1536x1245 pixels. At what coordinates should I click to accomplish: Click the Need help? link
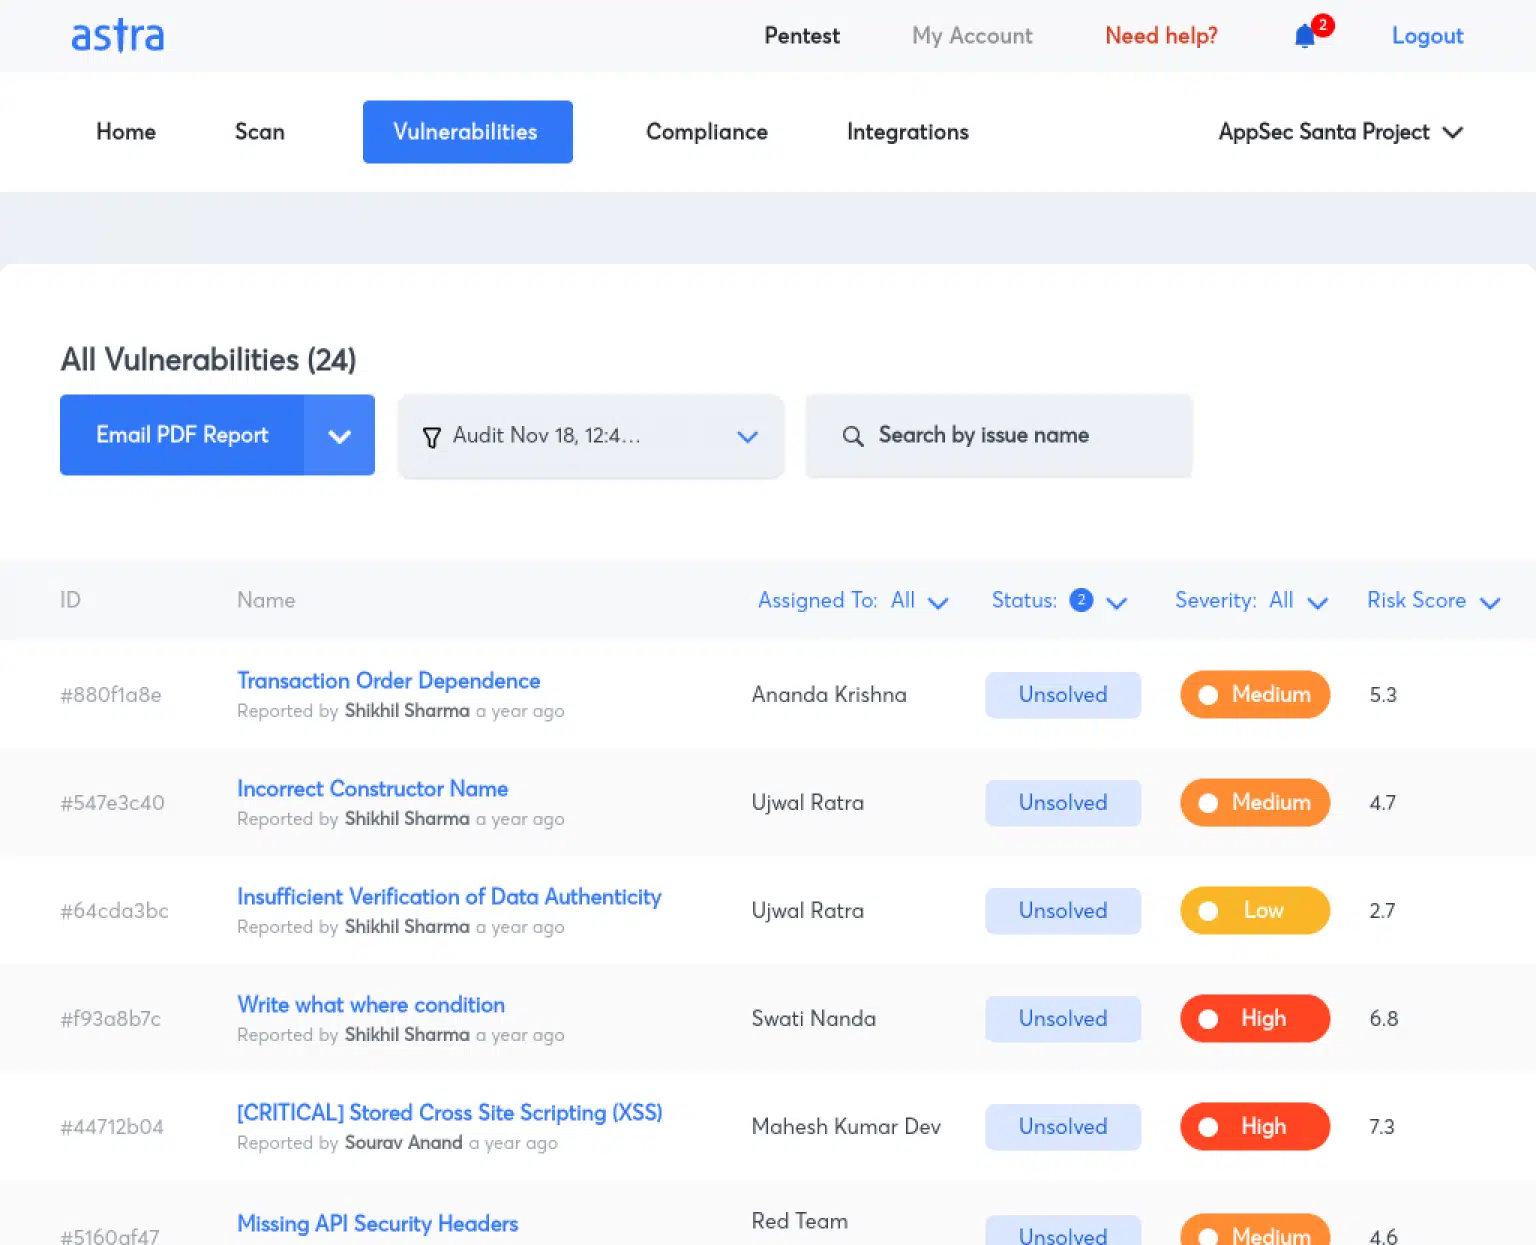pyautogui.click(x=1161, y=35)
